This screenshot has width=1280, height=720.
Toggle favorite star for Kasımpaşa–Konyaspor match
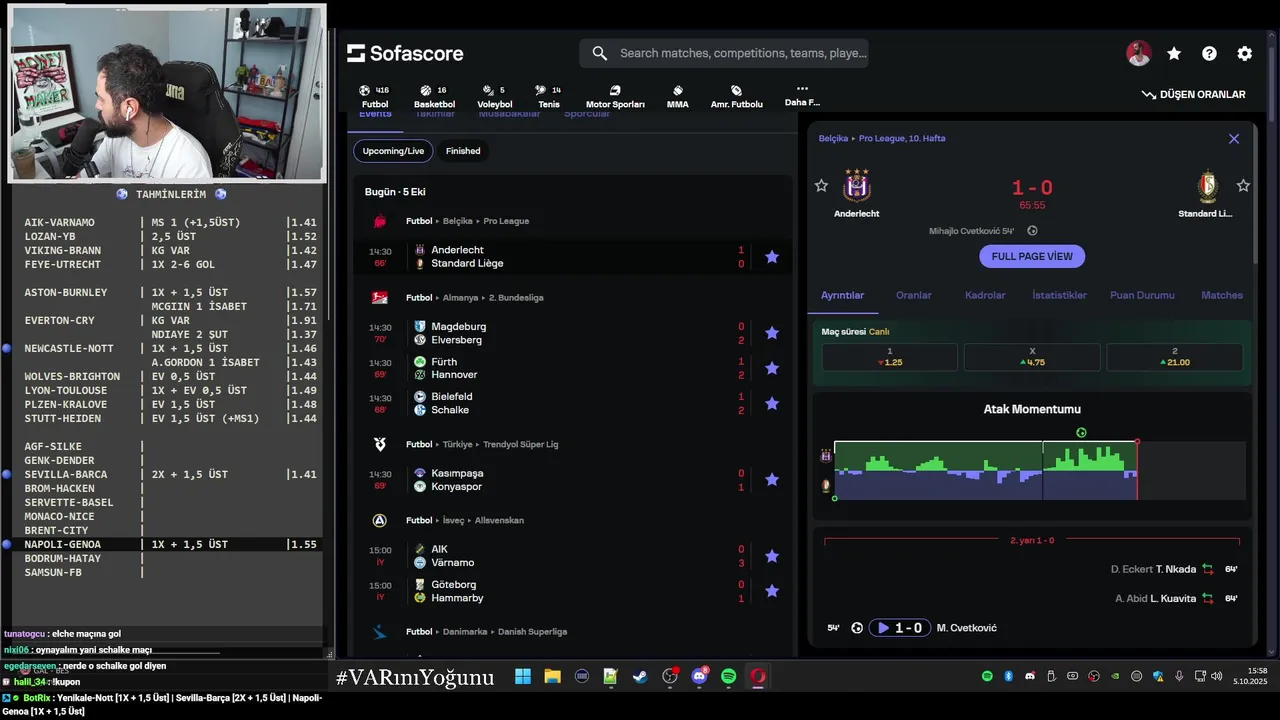772,480
